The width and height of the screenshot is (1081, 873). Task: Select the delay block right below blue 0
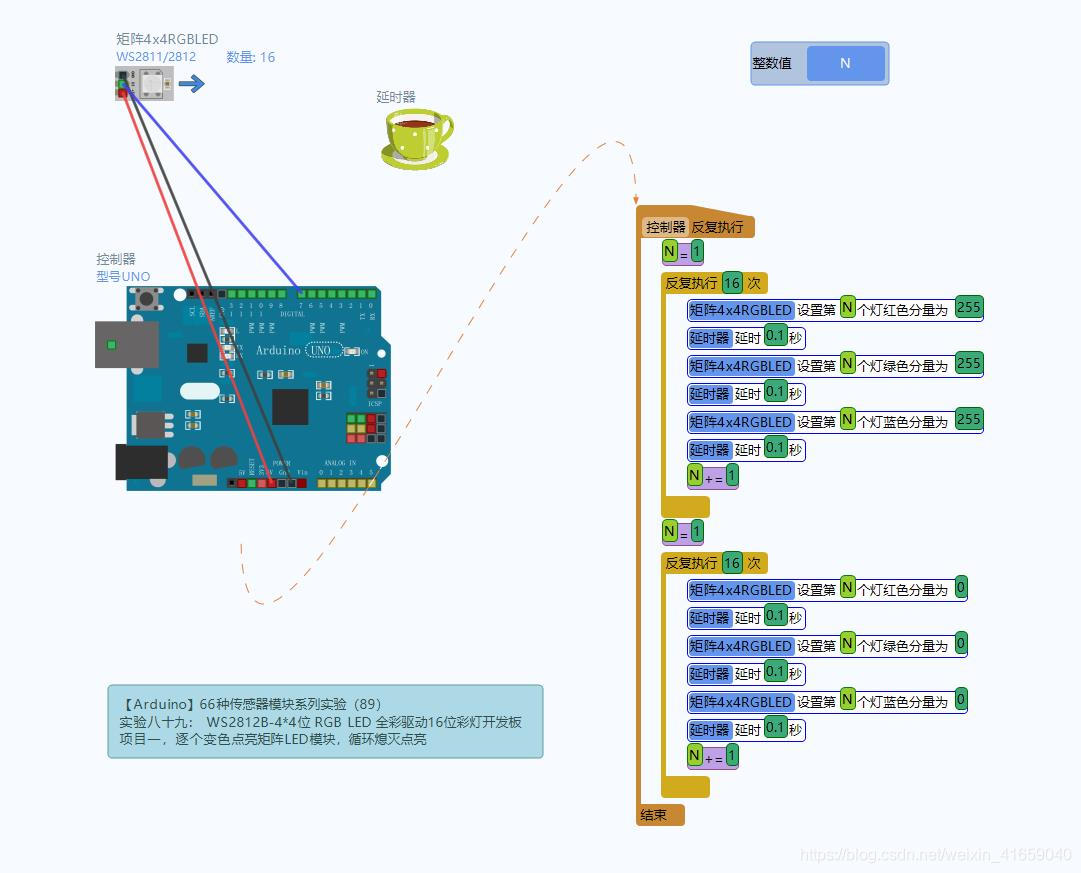point(746,729)
